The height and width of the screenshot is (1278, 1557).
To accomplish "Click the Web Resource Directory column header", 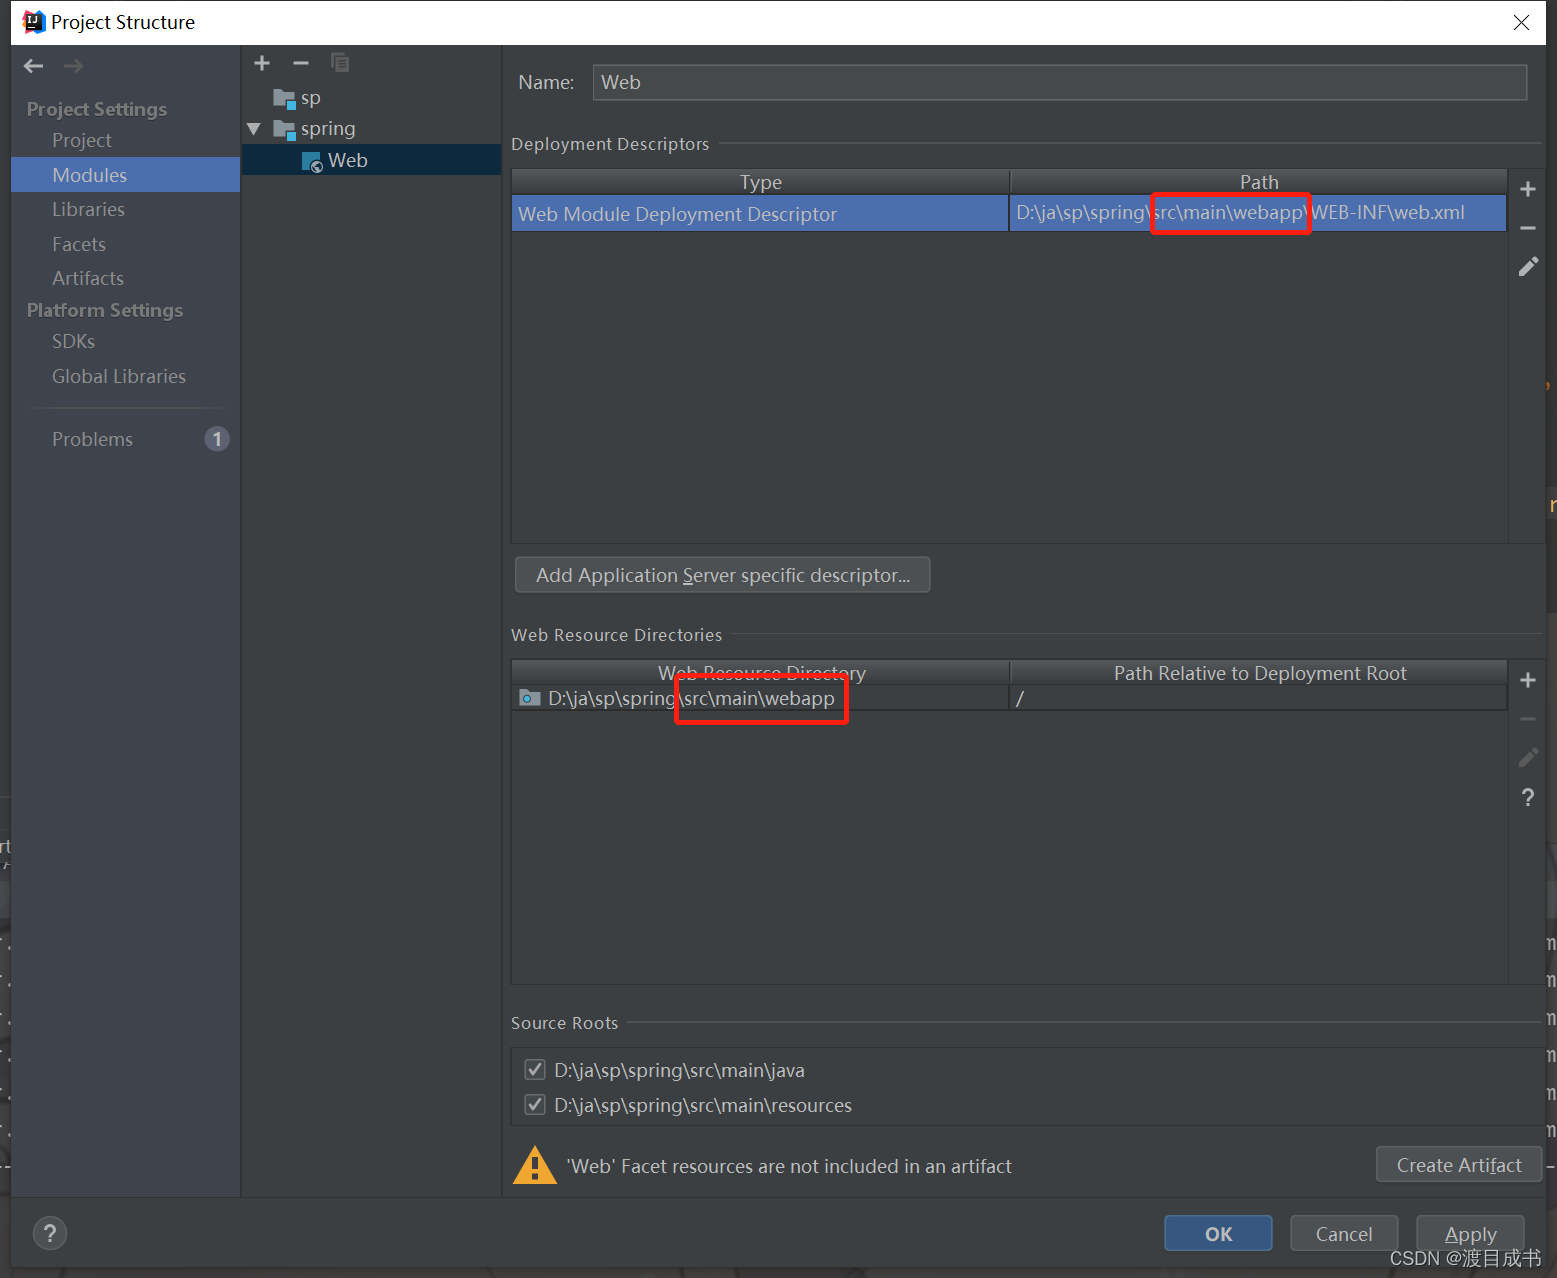I will (x=760, y=672).
